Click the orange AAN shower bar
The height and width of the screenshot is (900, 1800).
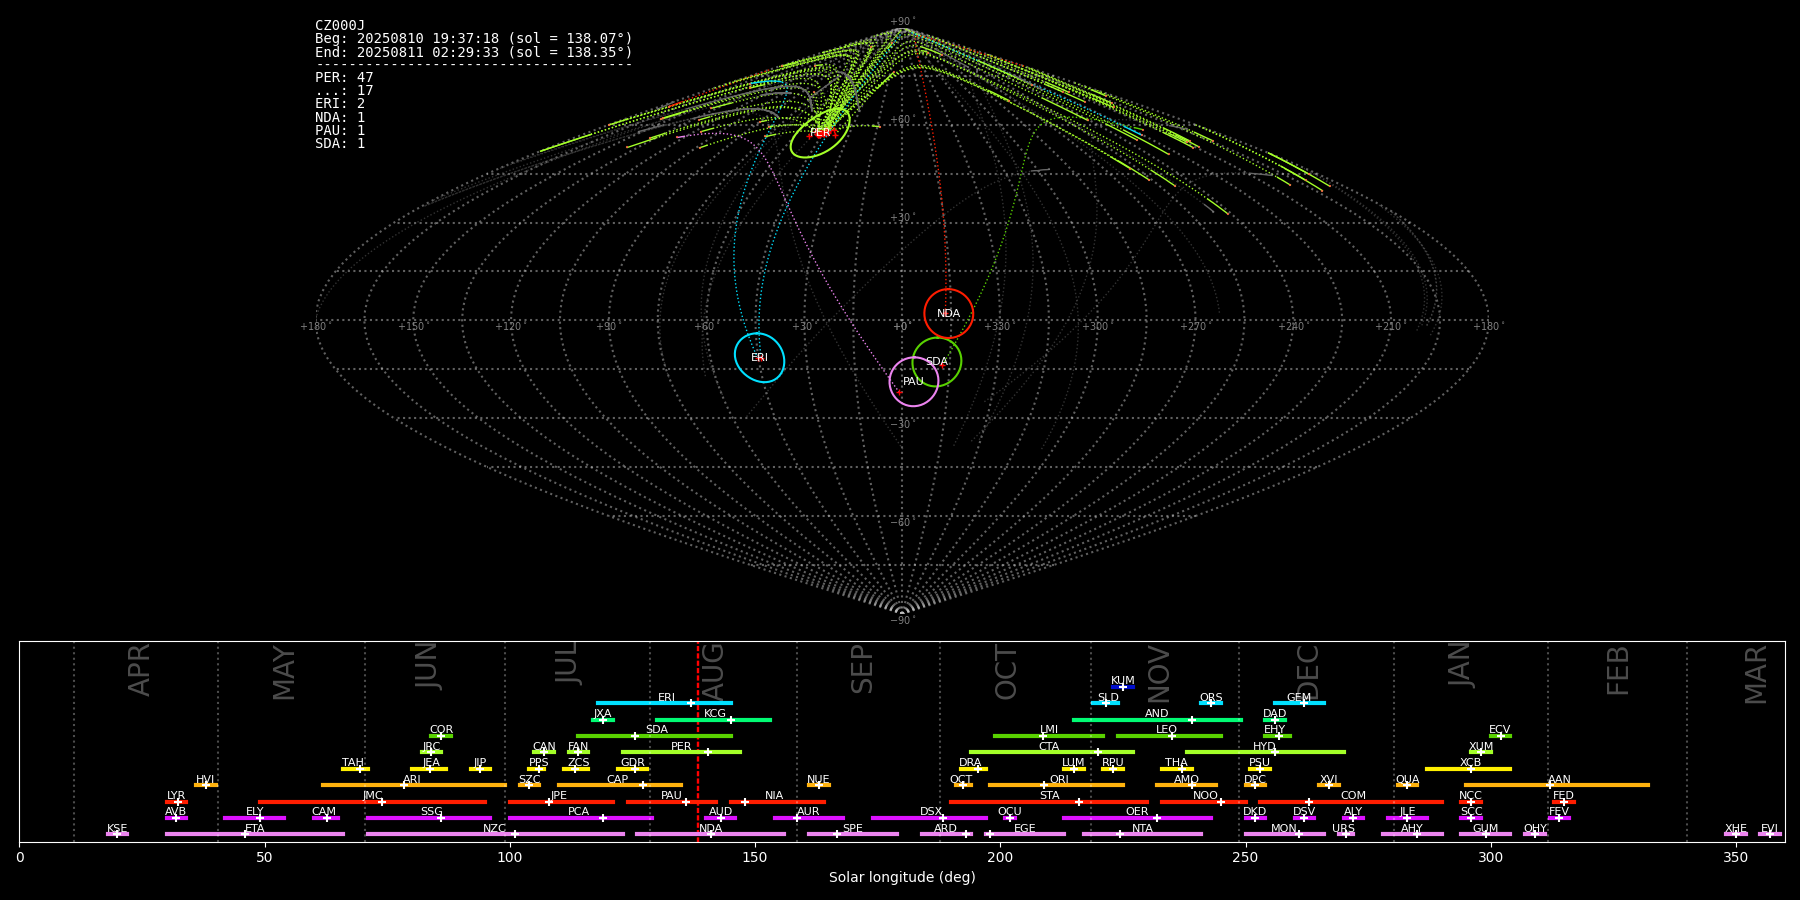click(1557, 785)
